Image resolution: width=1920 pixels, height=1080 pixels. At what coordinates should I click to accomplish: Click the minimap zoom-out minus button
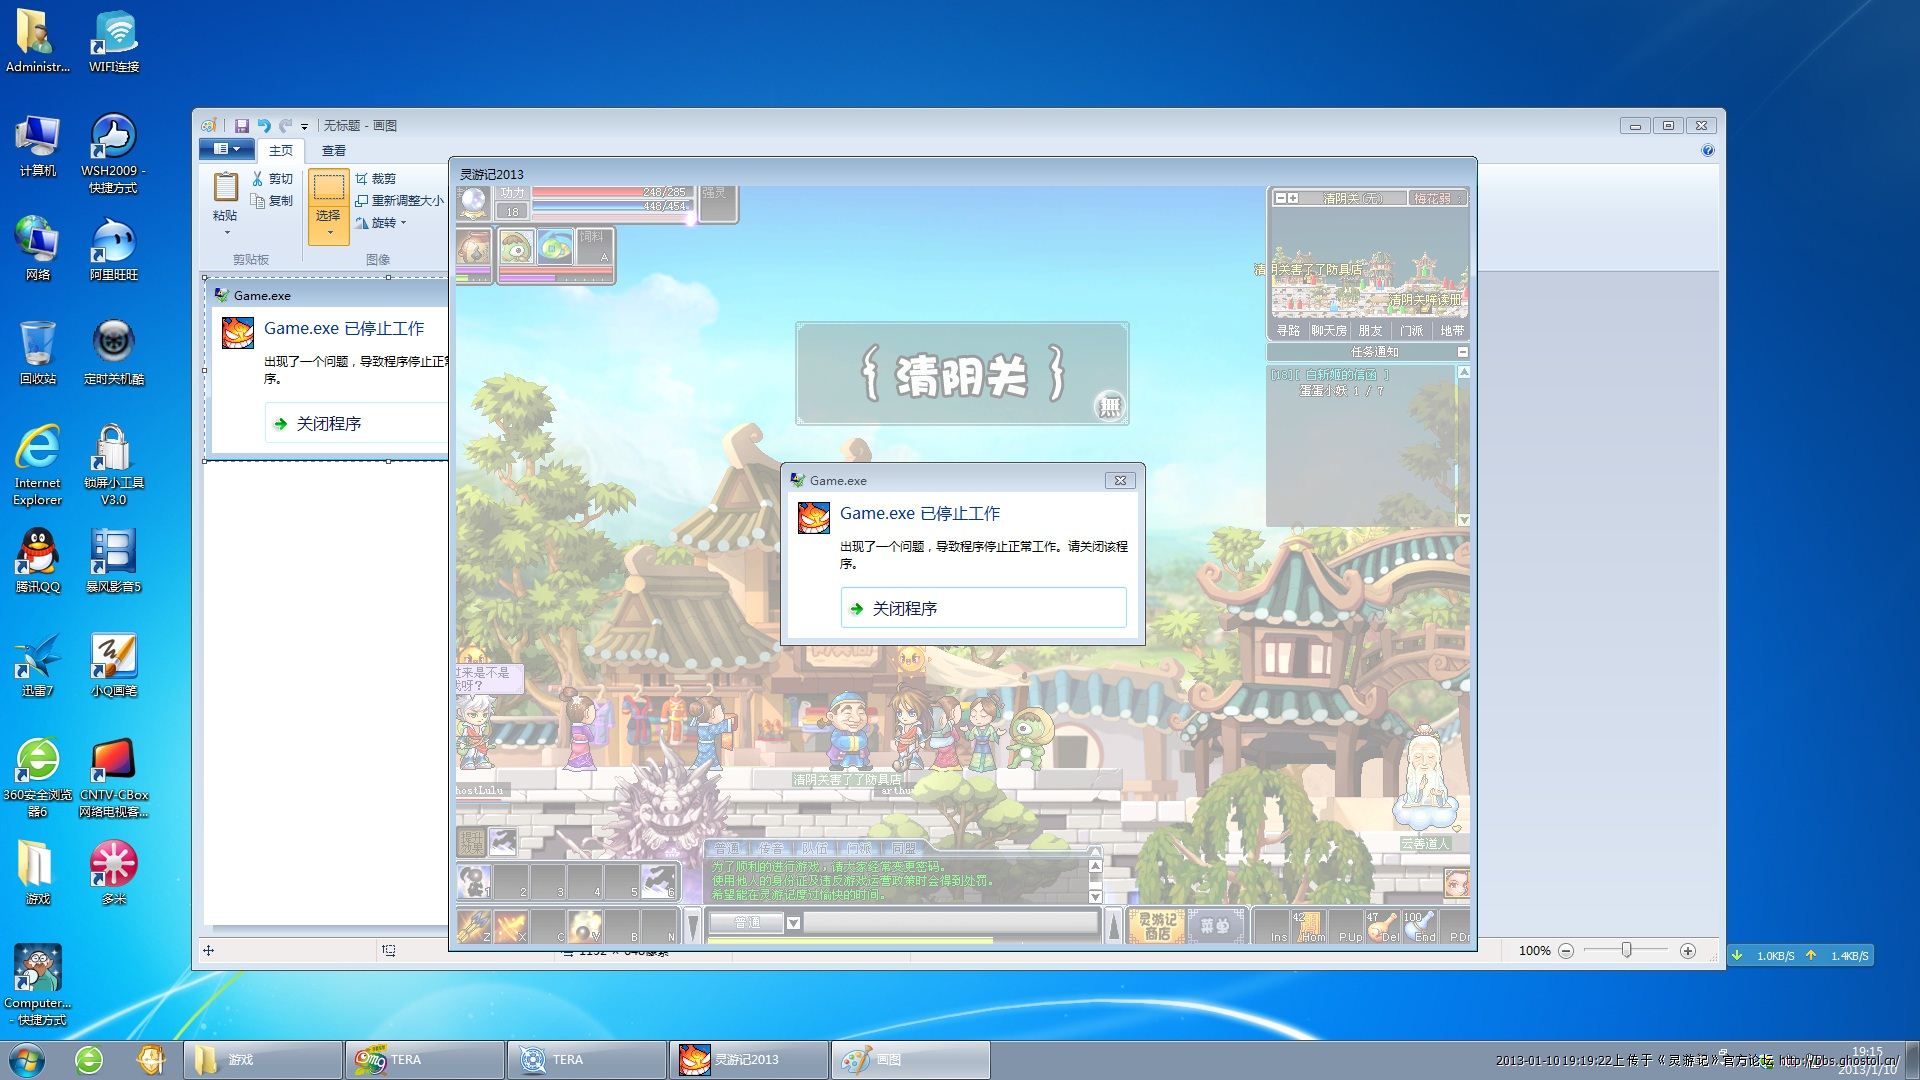pyautogui.click(x=1280, y=198)
